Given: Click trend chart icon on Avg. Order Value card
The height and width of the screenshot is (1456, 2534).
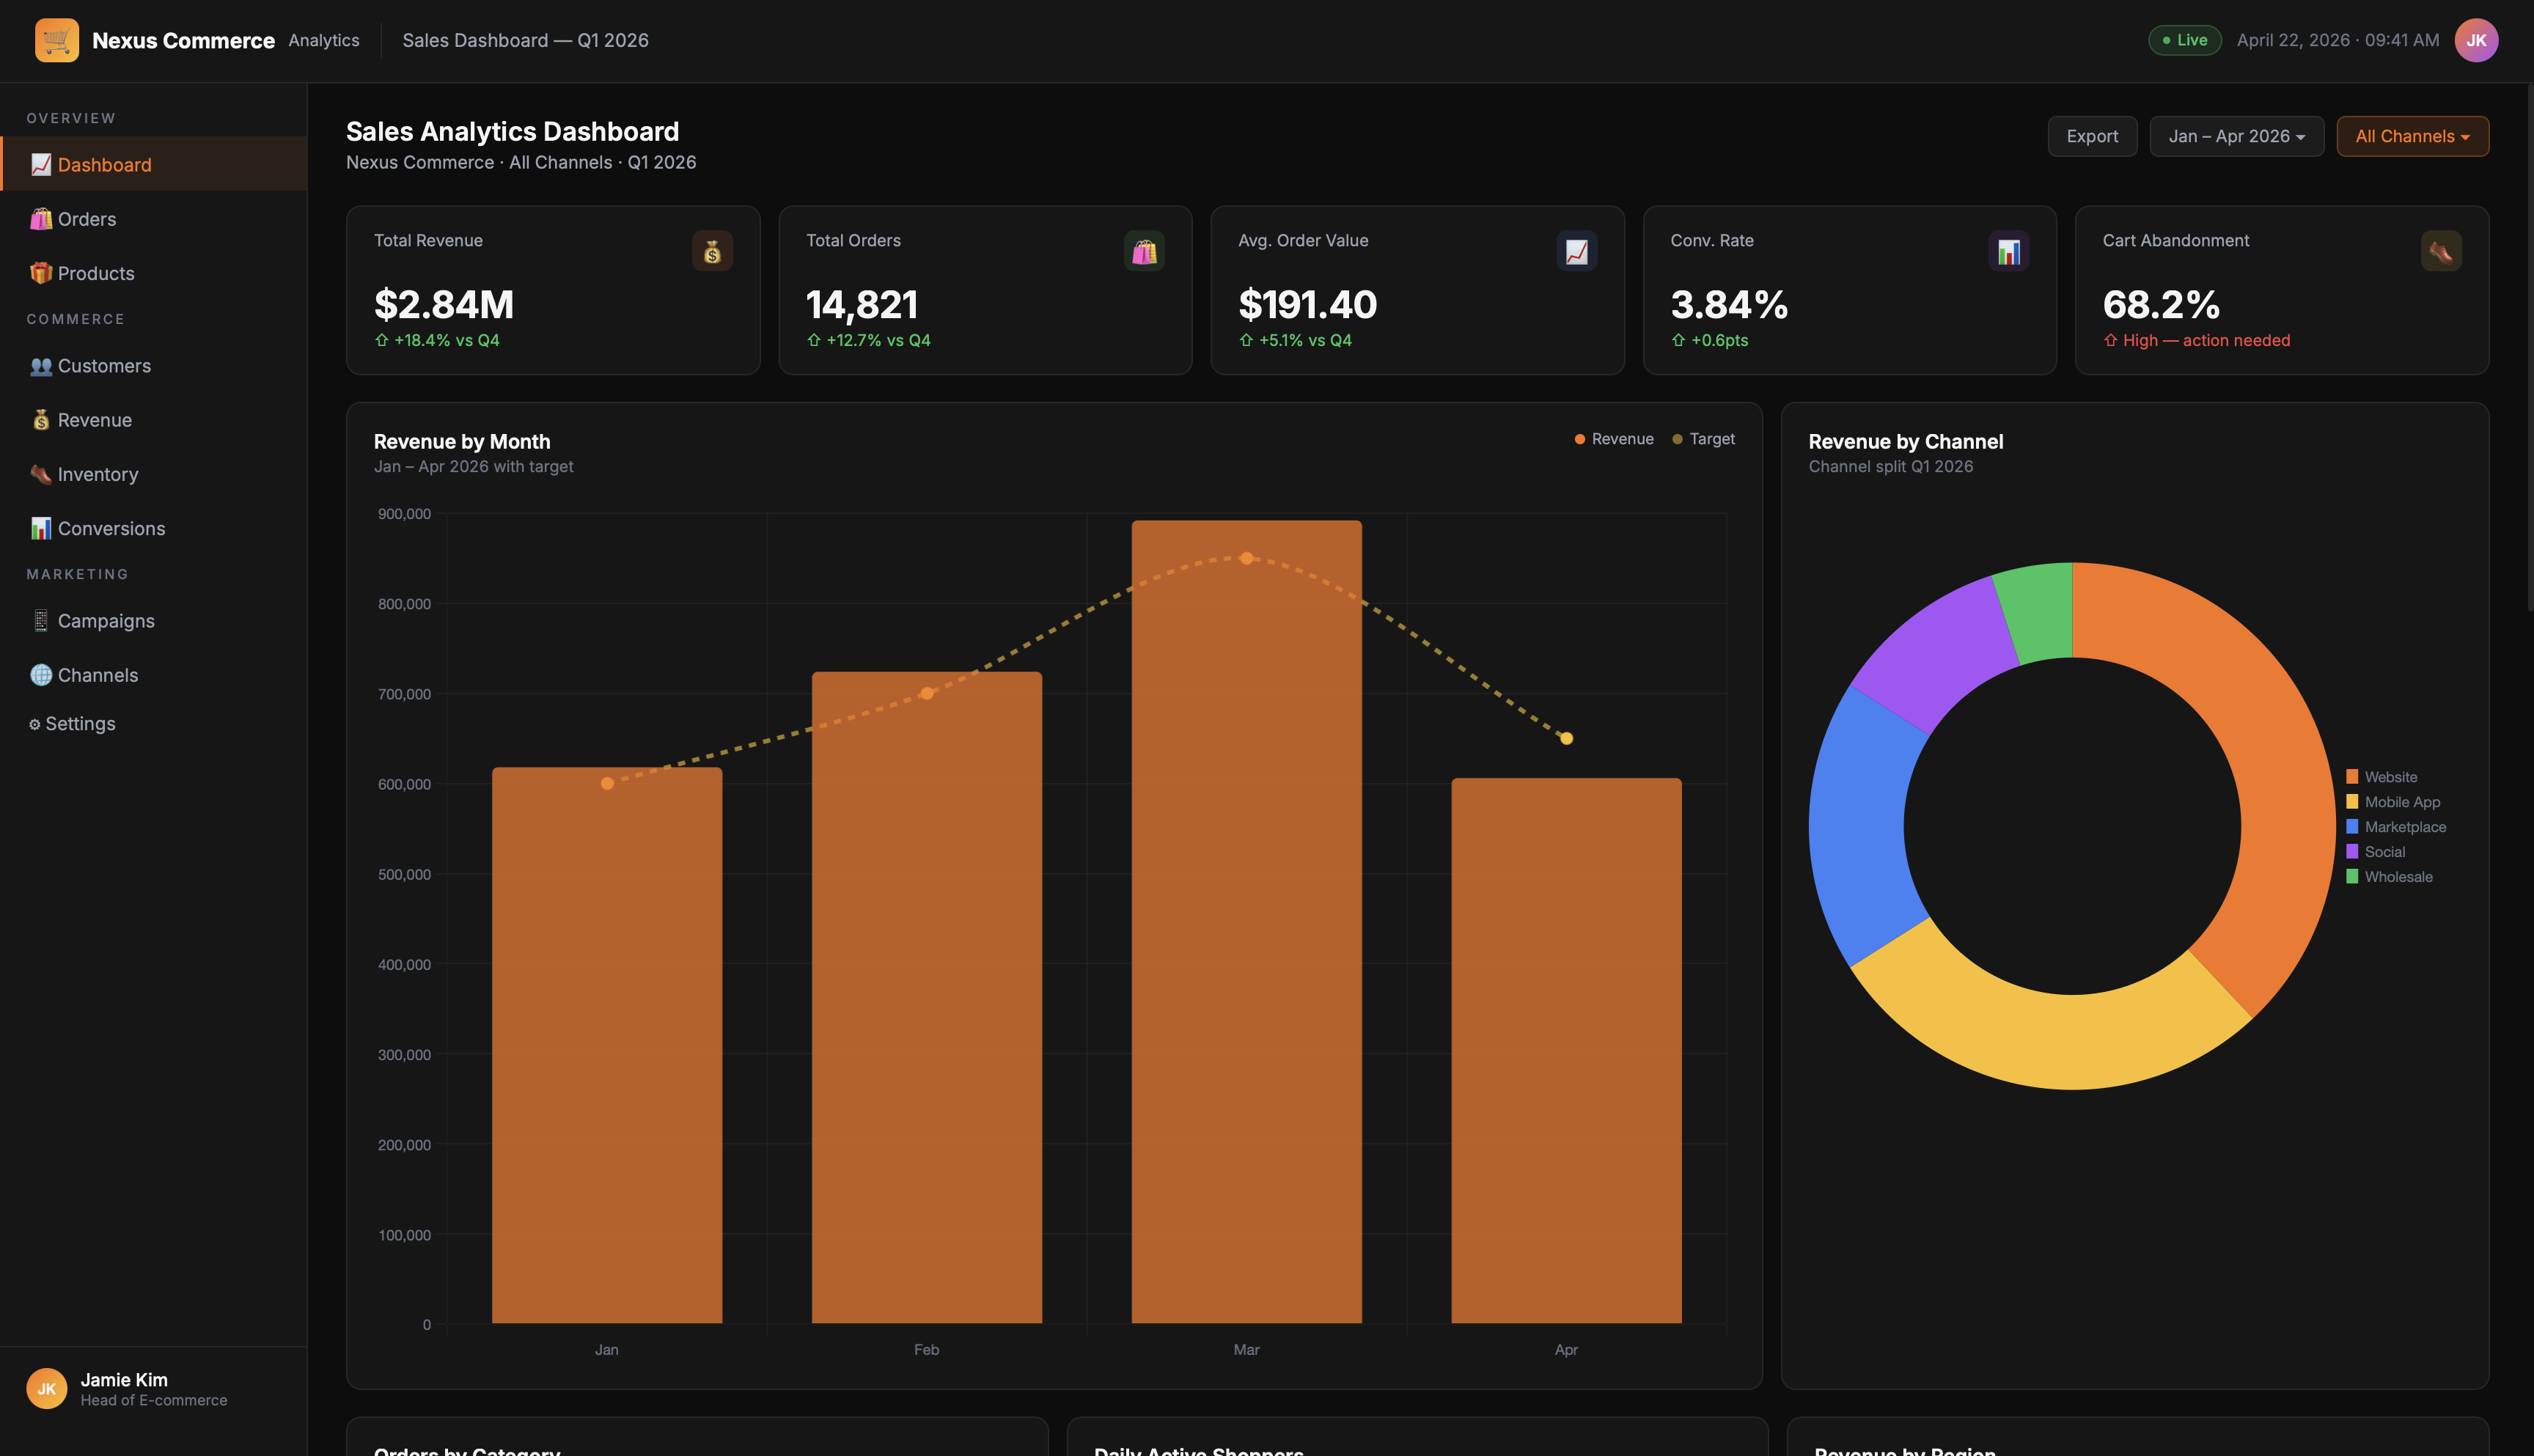Looking at the screenshot, I should point(1576,251).
